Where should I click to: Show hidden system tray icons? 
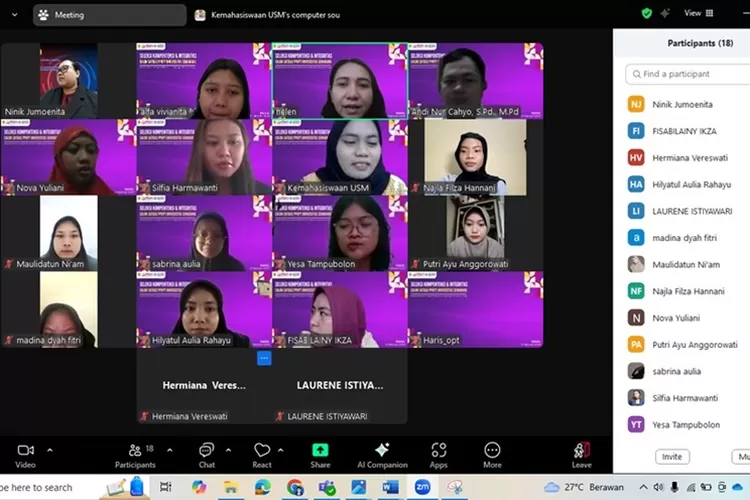643,488
